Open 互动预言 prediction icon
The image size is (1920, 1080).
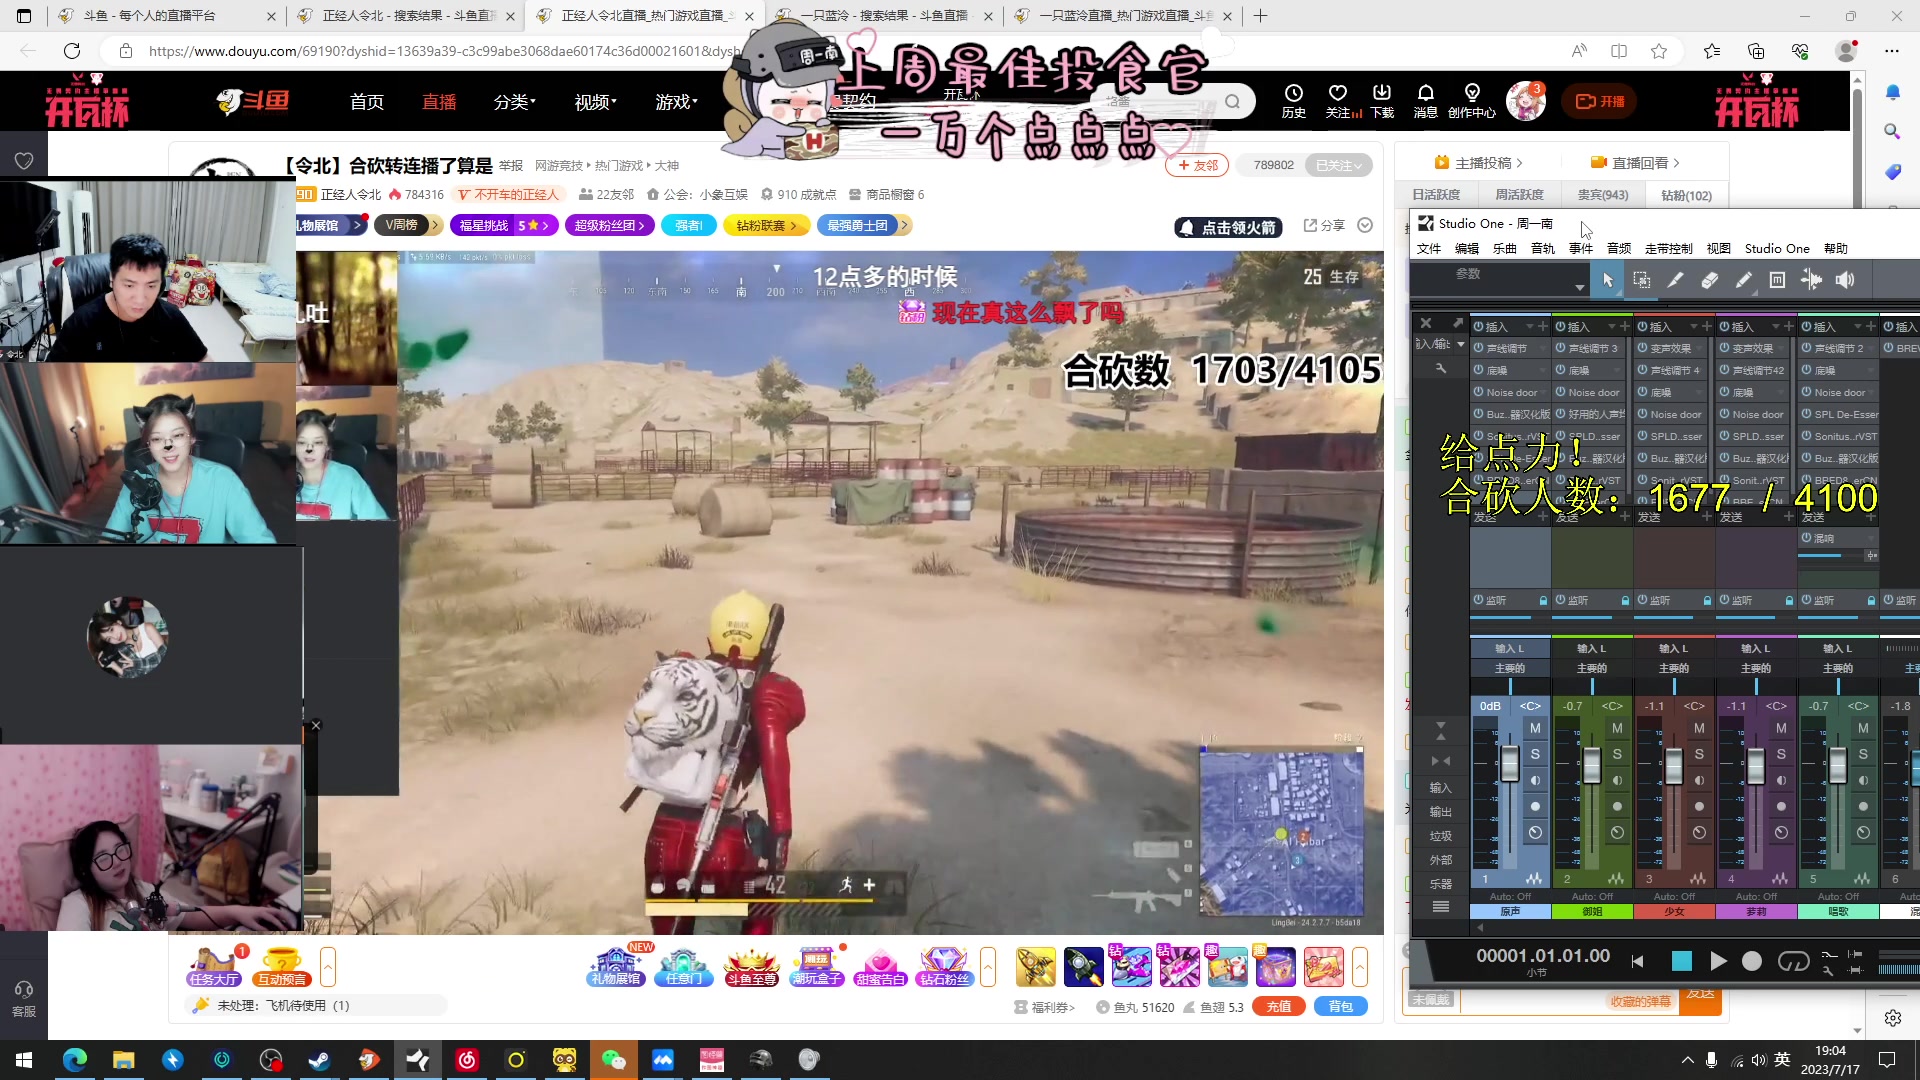[x=282, y=967]
